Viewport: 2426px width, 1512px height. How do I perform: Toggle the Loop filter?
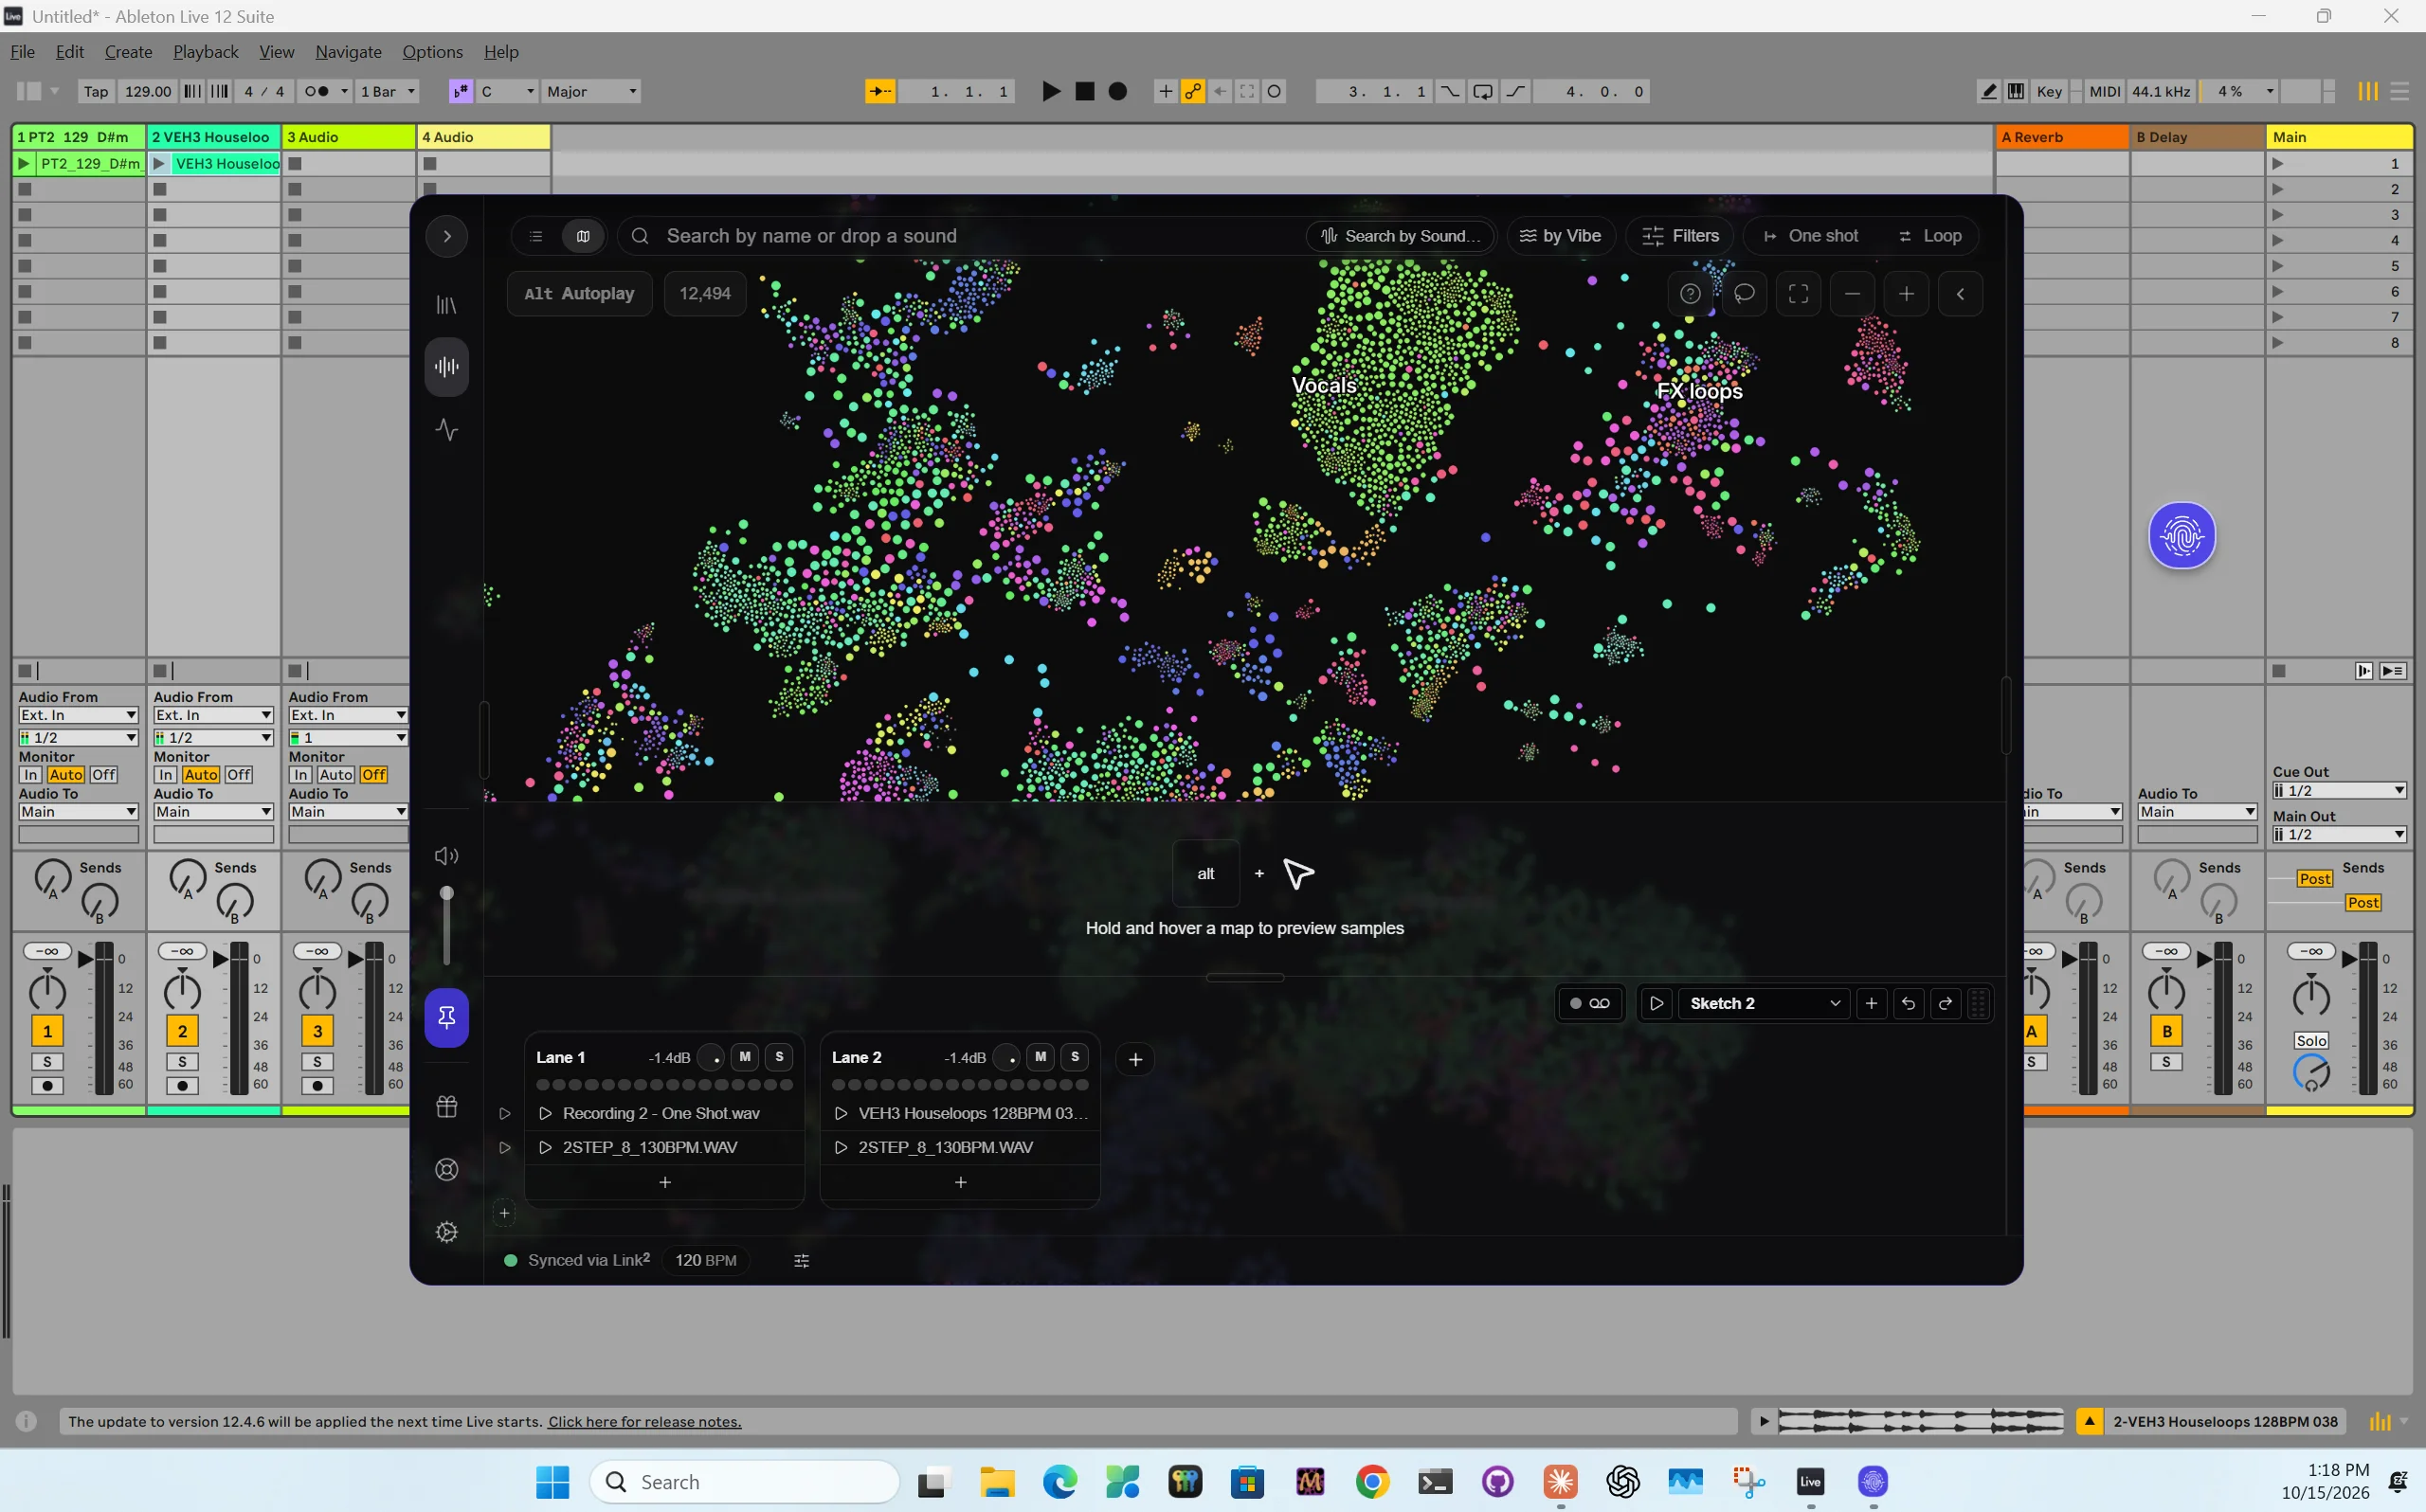point(1930,236)
